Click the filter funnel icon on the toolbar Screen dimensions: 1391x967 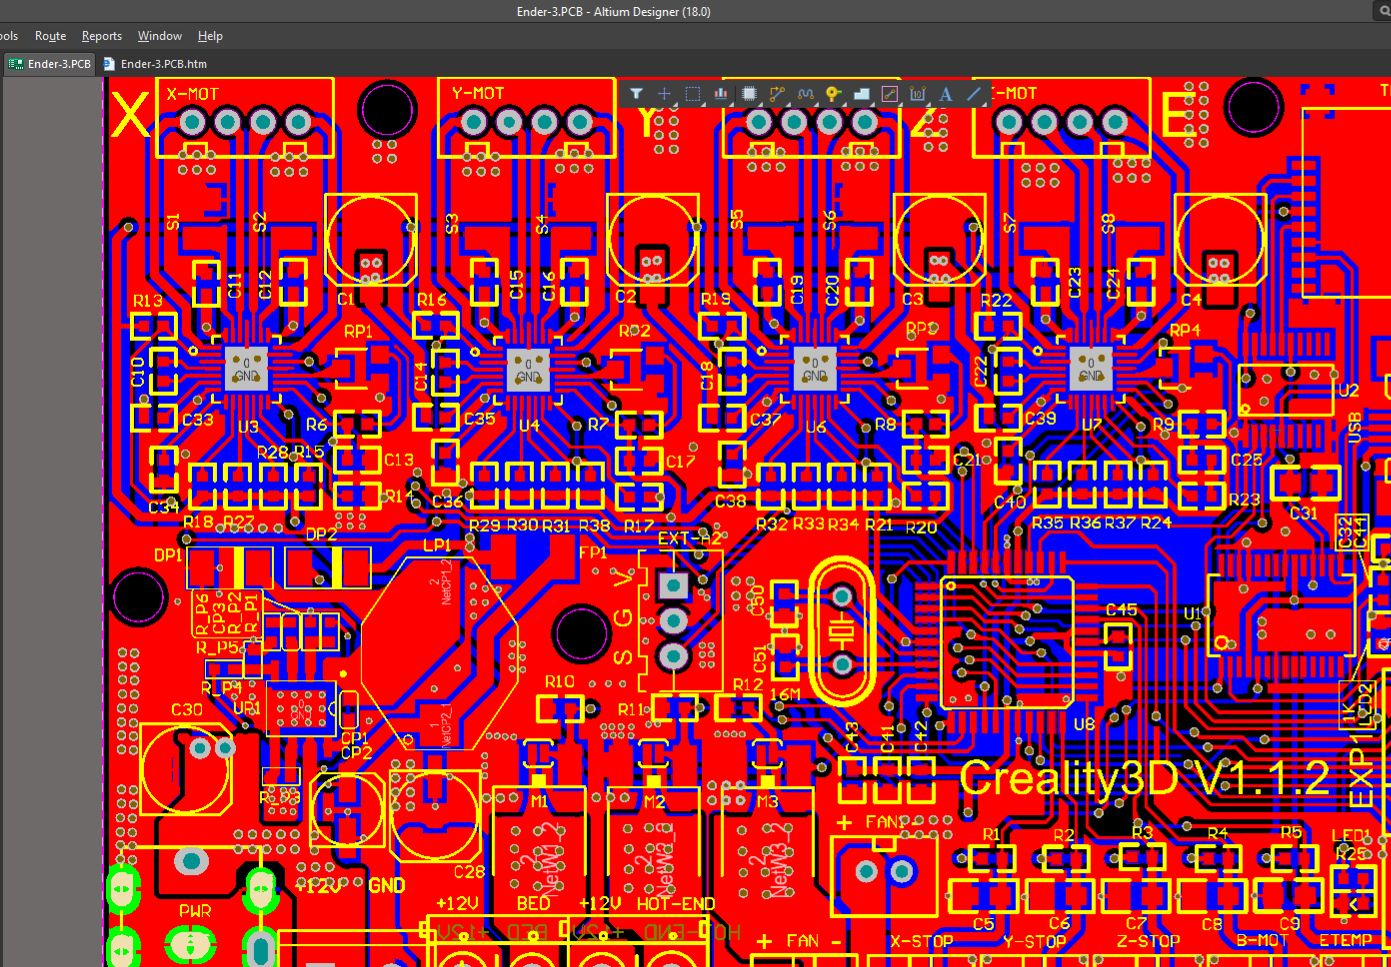(x=637, y=93)
